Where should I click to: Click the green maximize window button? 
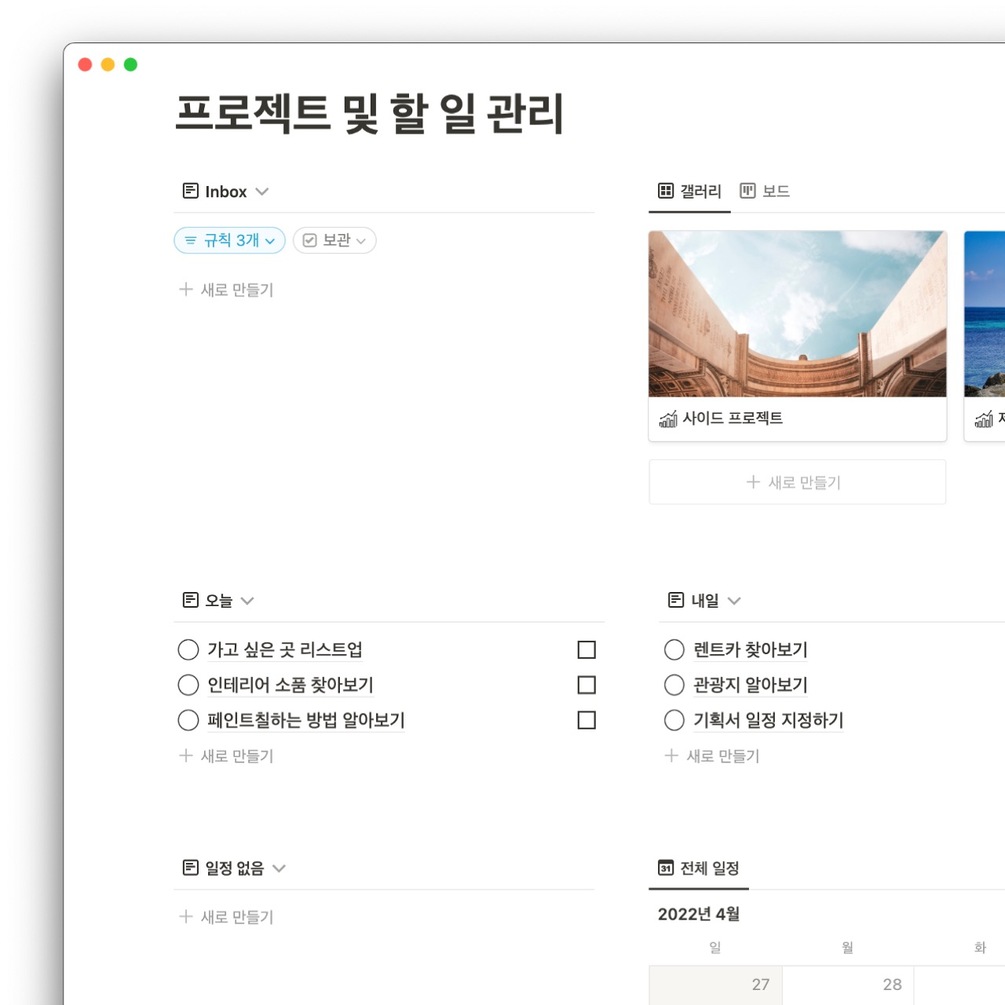[131, 64]
